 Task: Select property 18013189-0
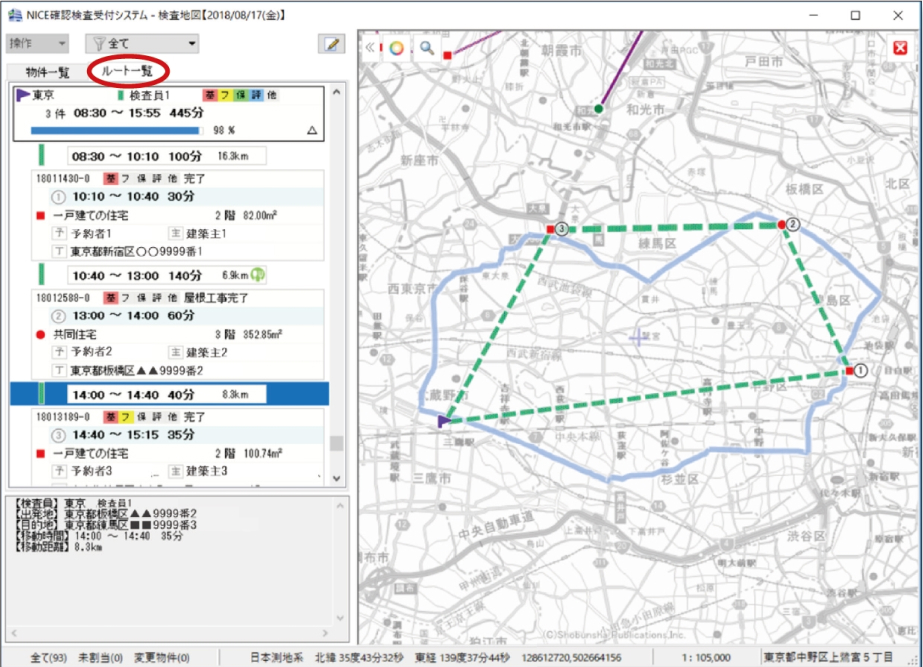click(63, 417)
